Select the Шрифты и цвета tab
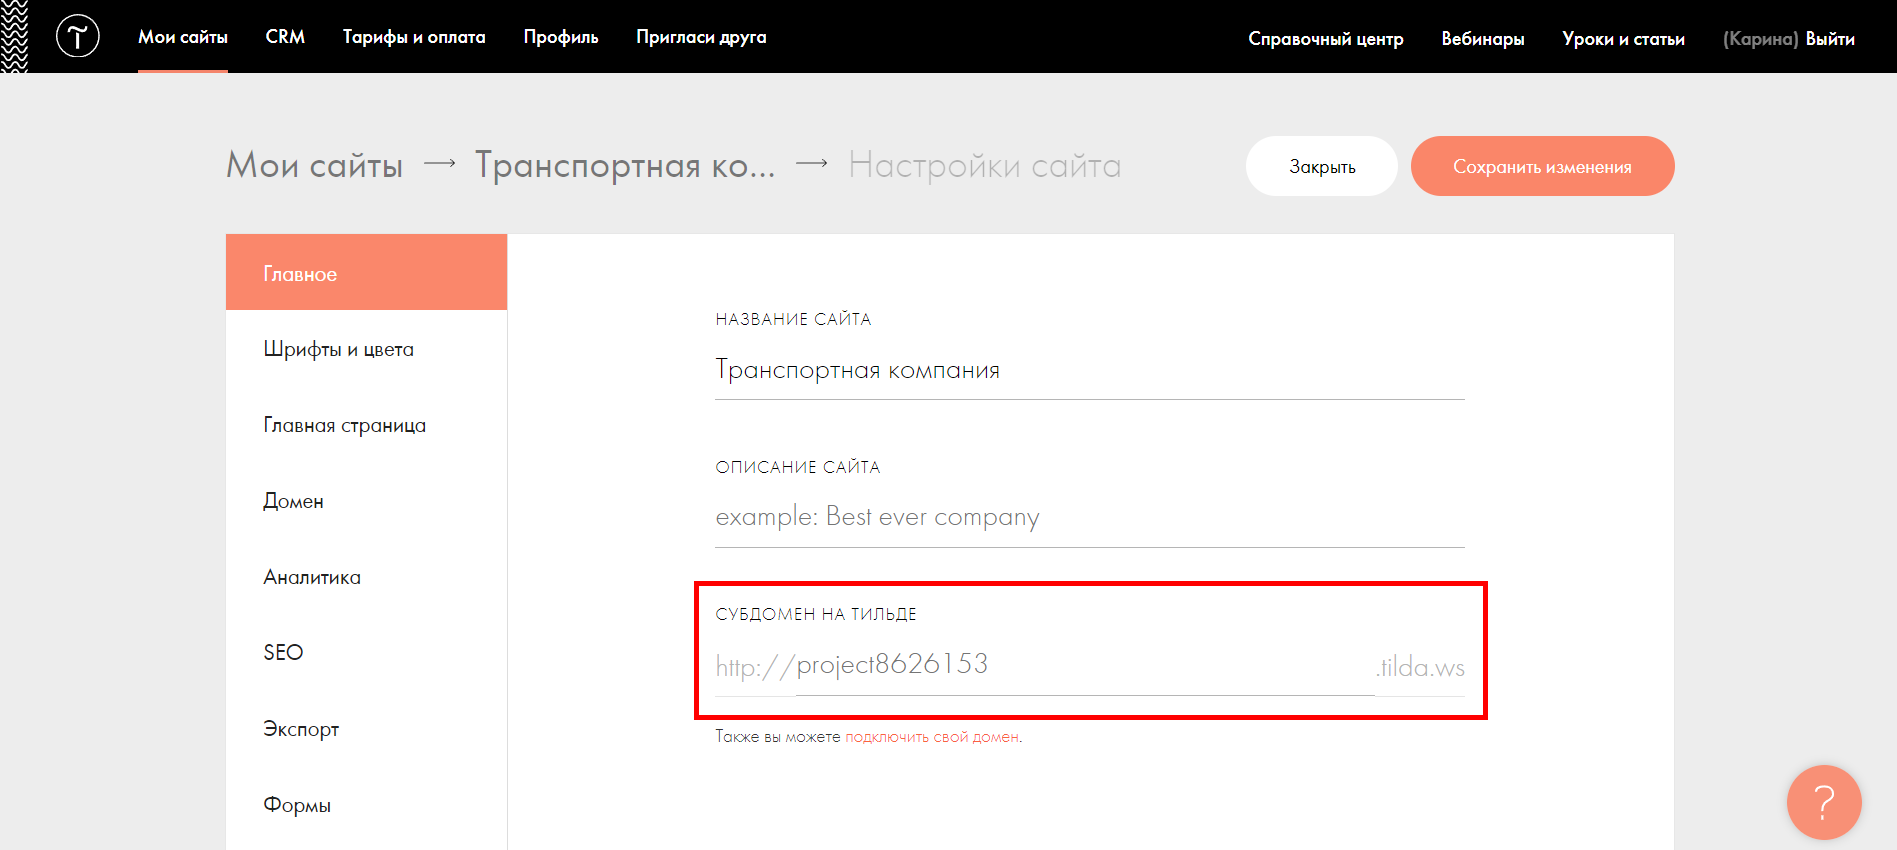The width and height of the screenshot is (1897, 850). point(338,349)
